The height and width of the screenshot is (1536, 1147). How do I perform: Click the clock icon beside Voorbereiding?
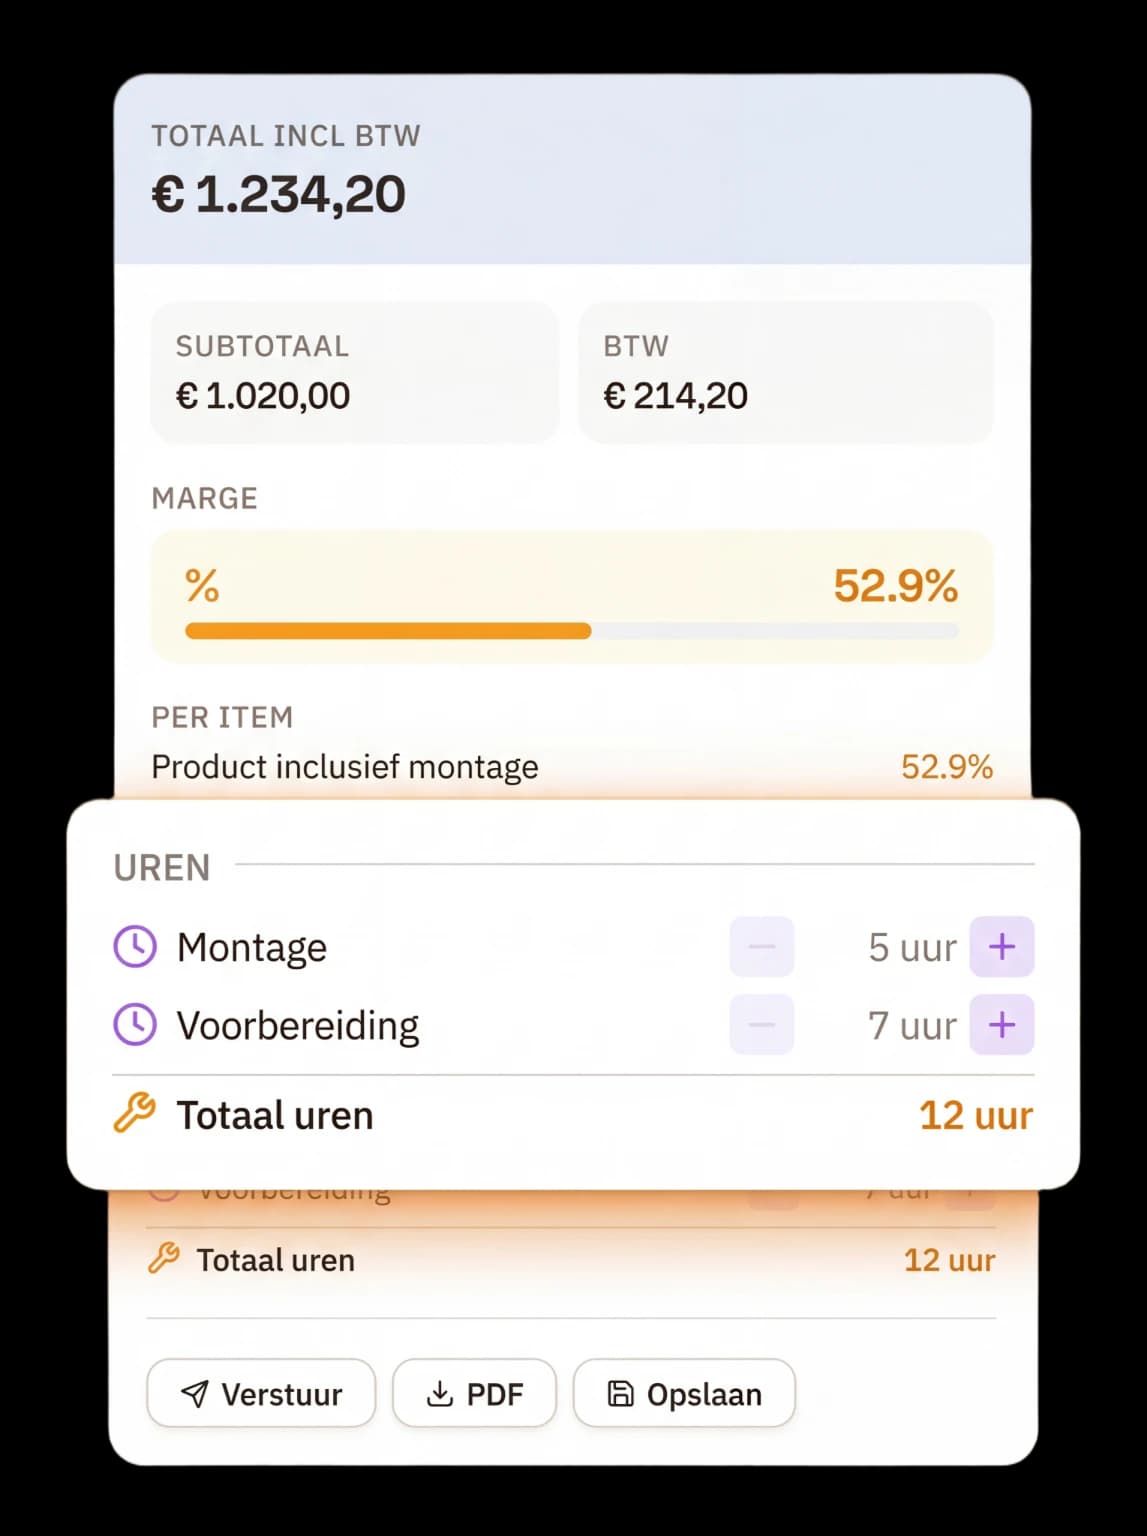pos(134,1024)
